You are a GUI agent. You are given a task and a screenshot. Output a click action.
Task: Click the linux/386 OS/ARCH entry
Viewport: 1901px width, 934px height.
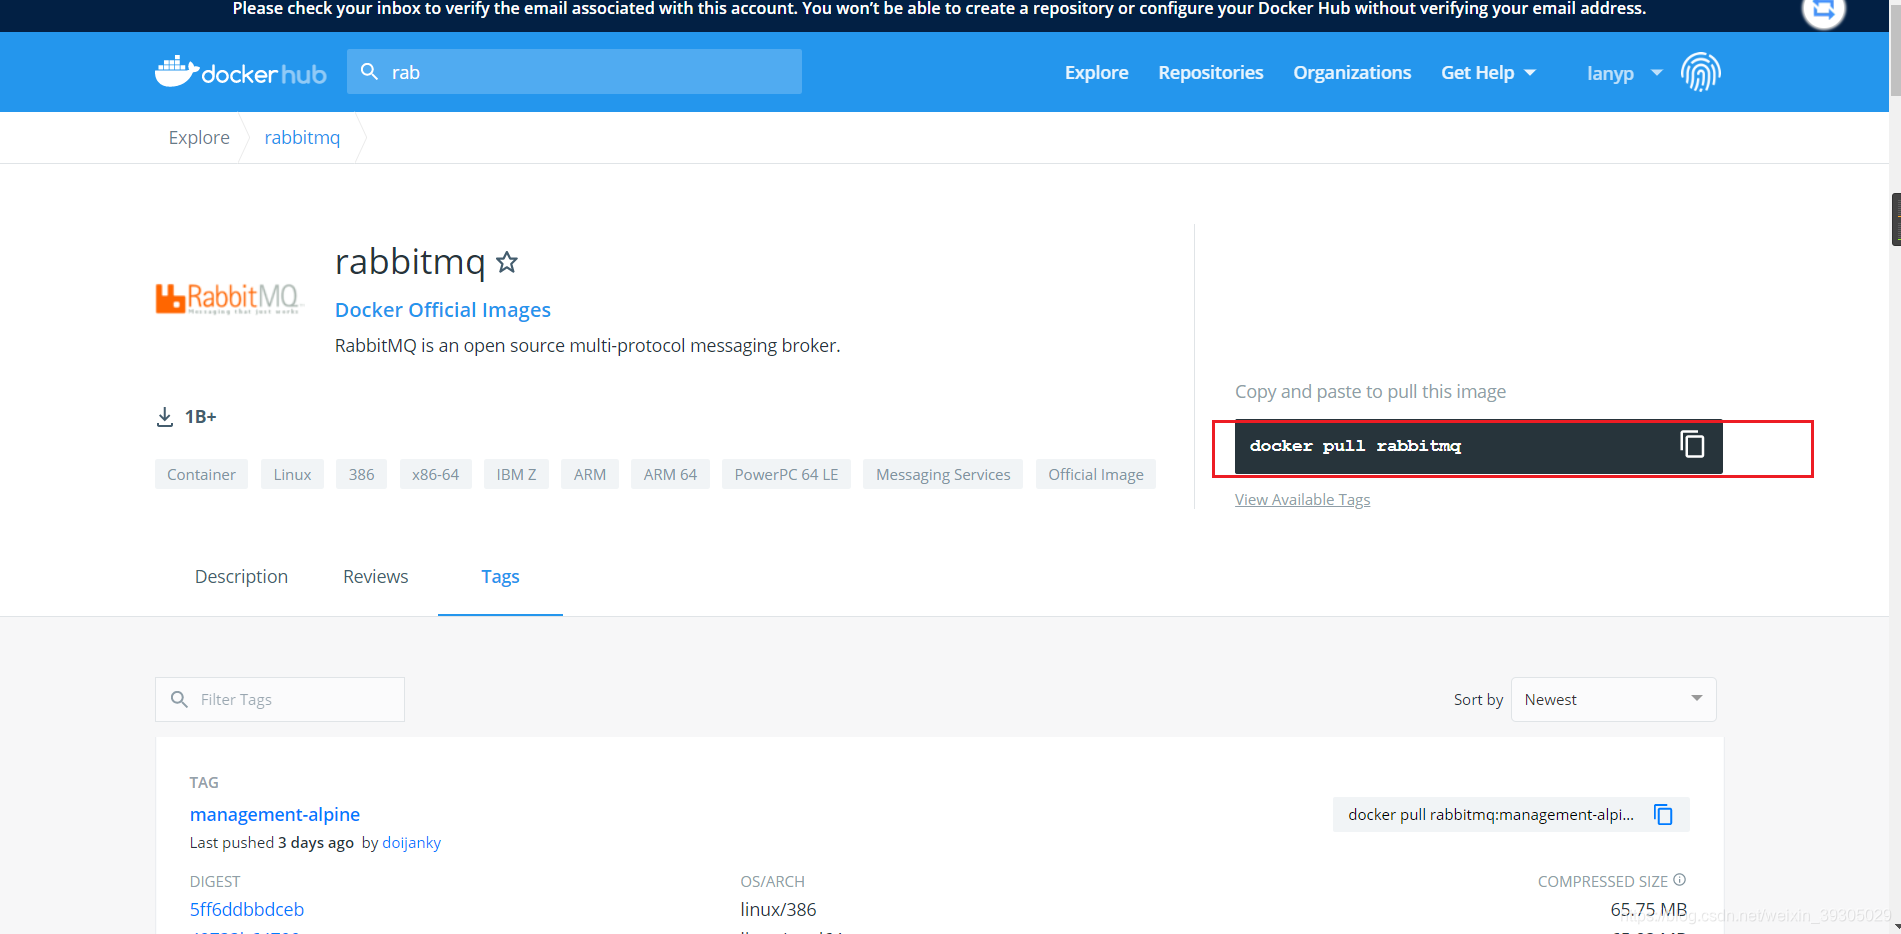point(778,910)
